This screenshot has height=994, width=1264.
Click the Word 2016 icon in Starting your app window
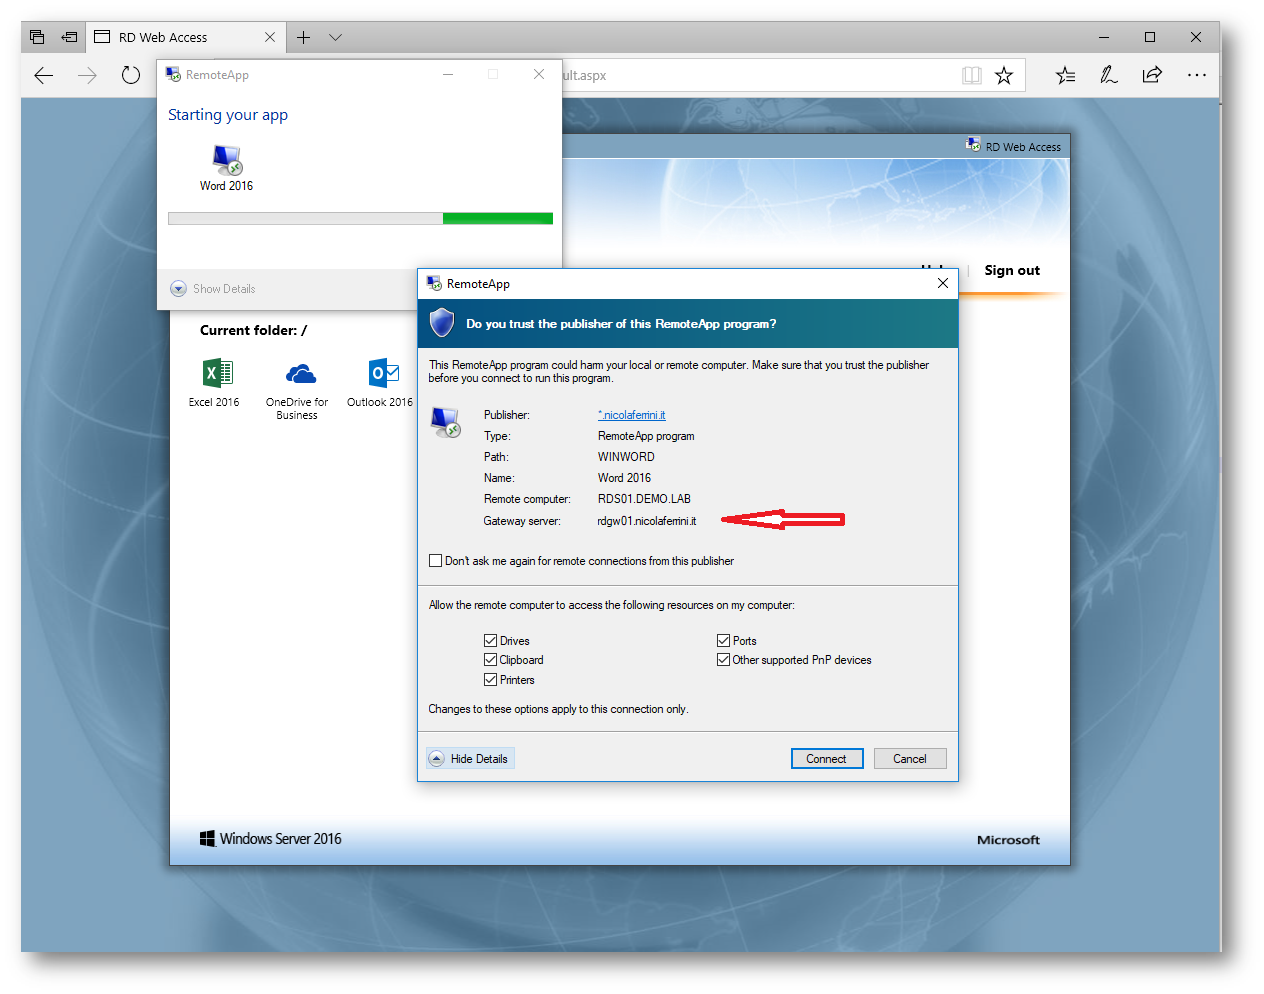[227, 160]
